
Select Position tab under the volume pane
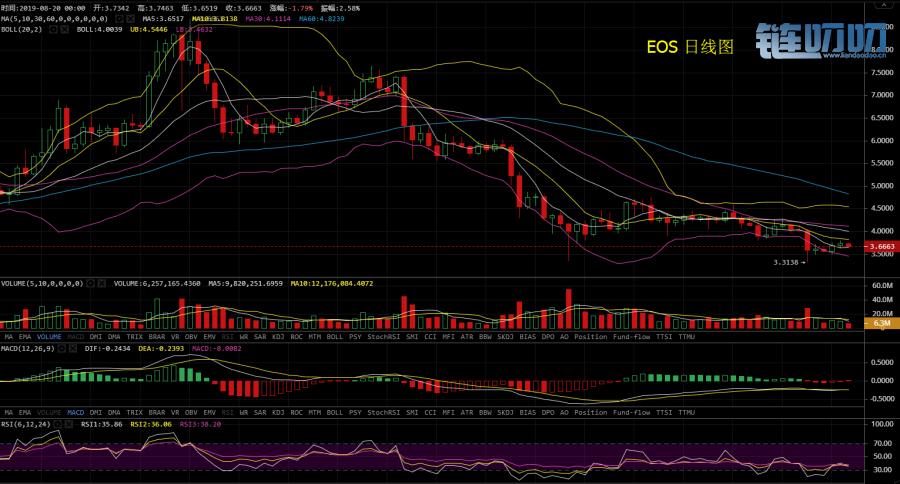[x=591, y=337]
